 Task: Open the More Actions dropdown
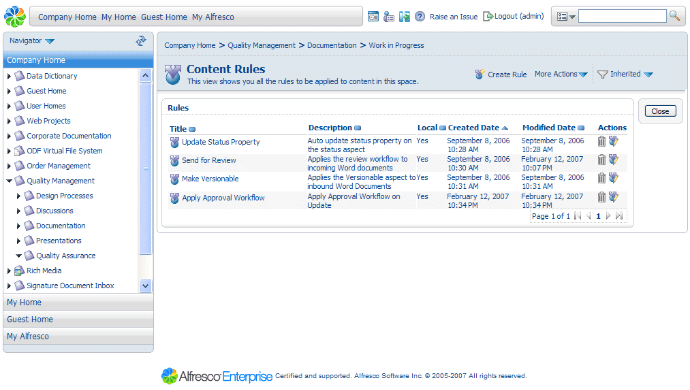tap(561, 74)
